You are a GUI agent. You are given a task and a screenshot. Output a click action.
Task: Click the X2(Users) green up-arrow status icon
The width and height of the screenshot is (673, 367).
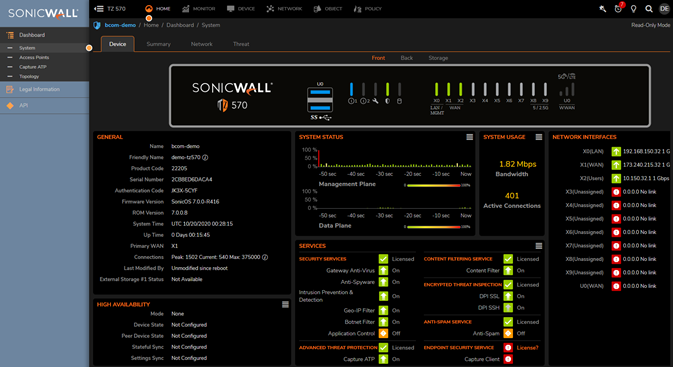pos(616,178)
